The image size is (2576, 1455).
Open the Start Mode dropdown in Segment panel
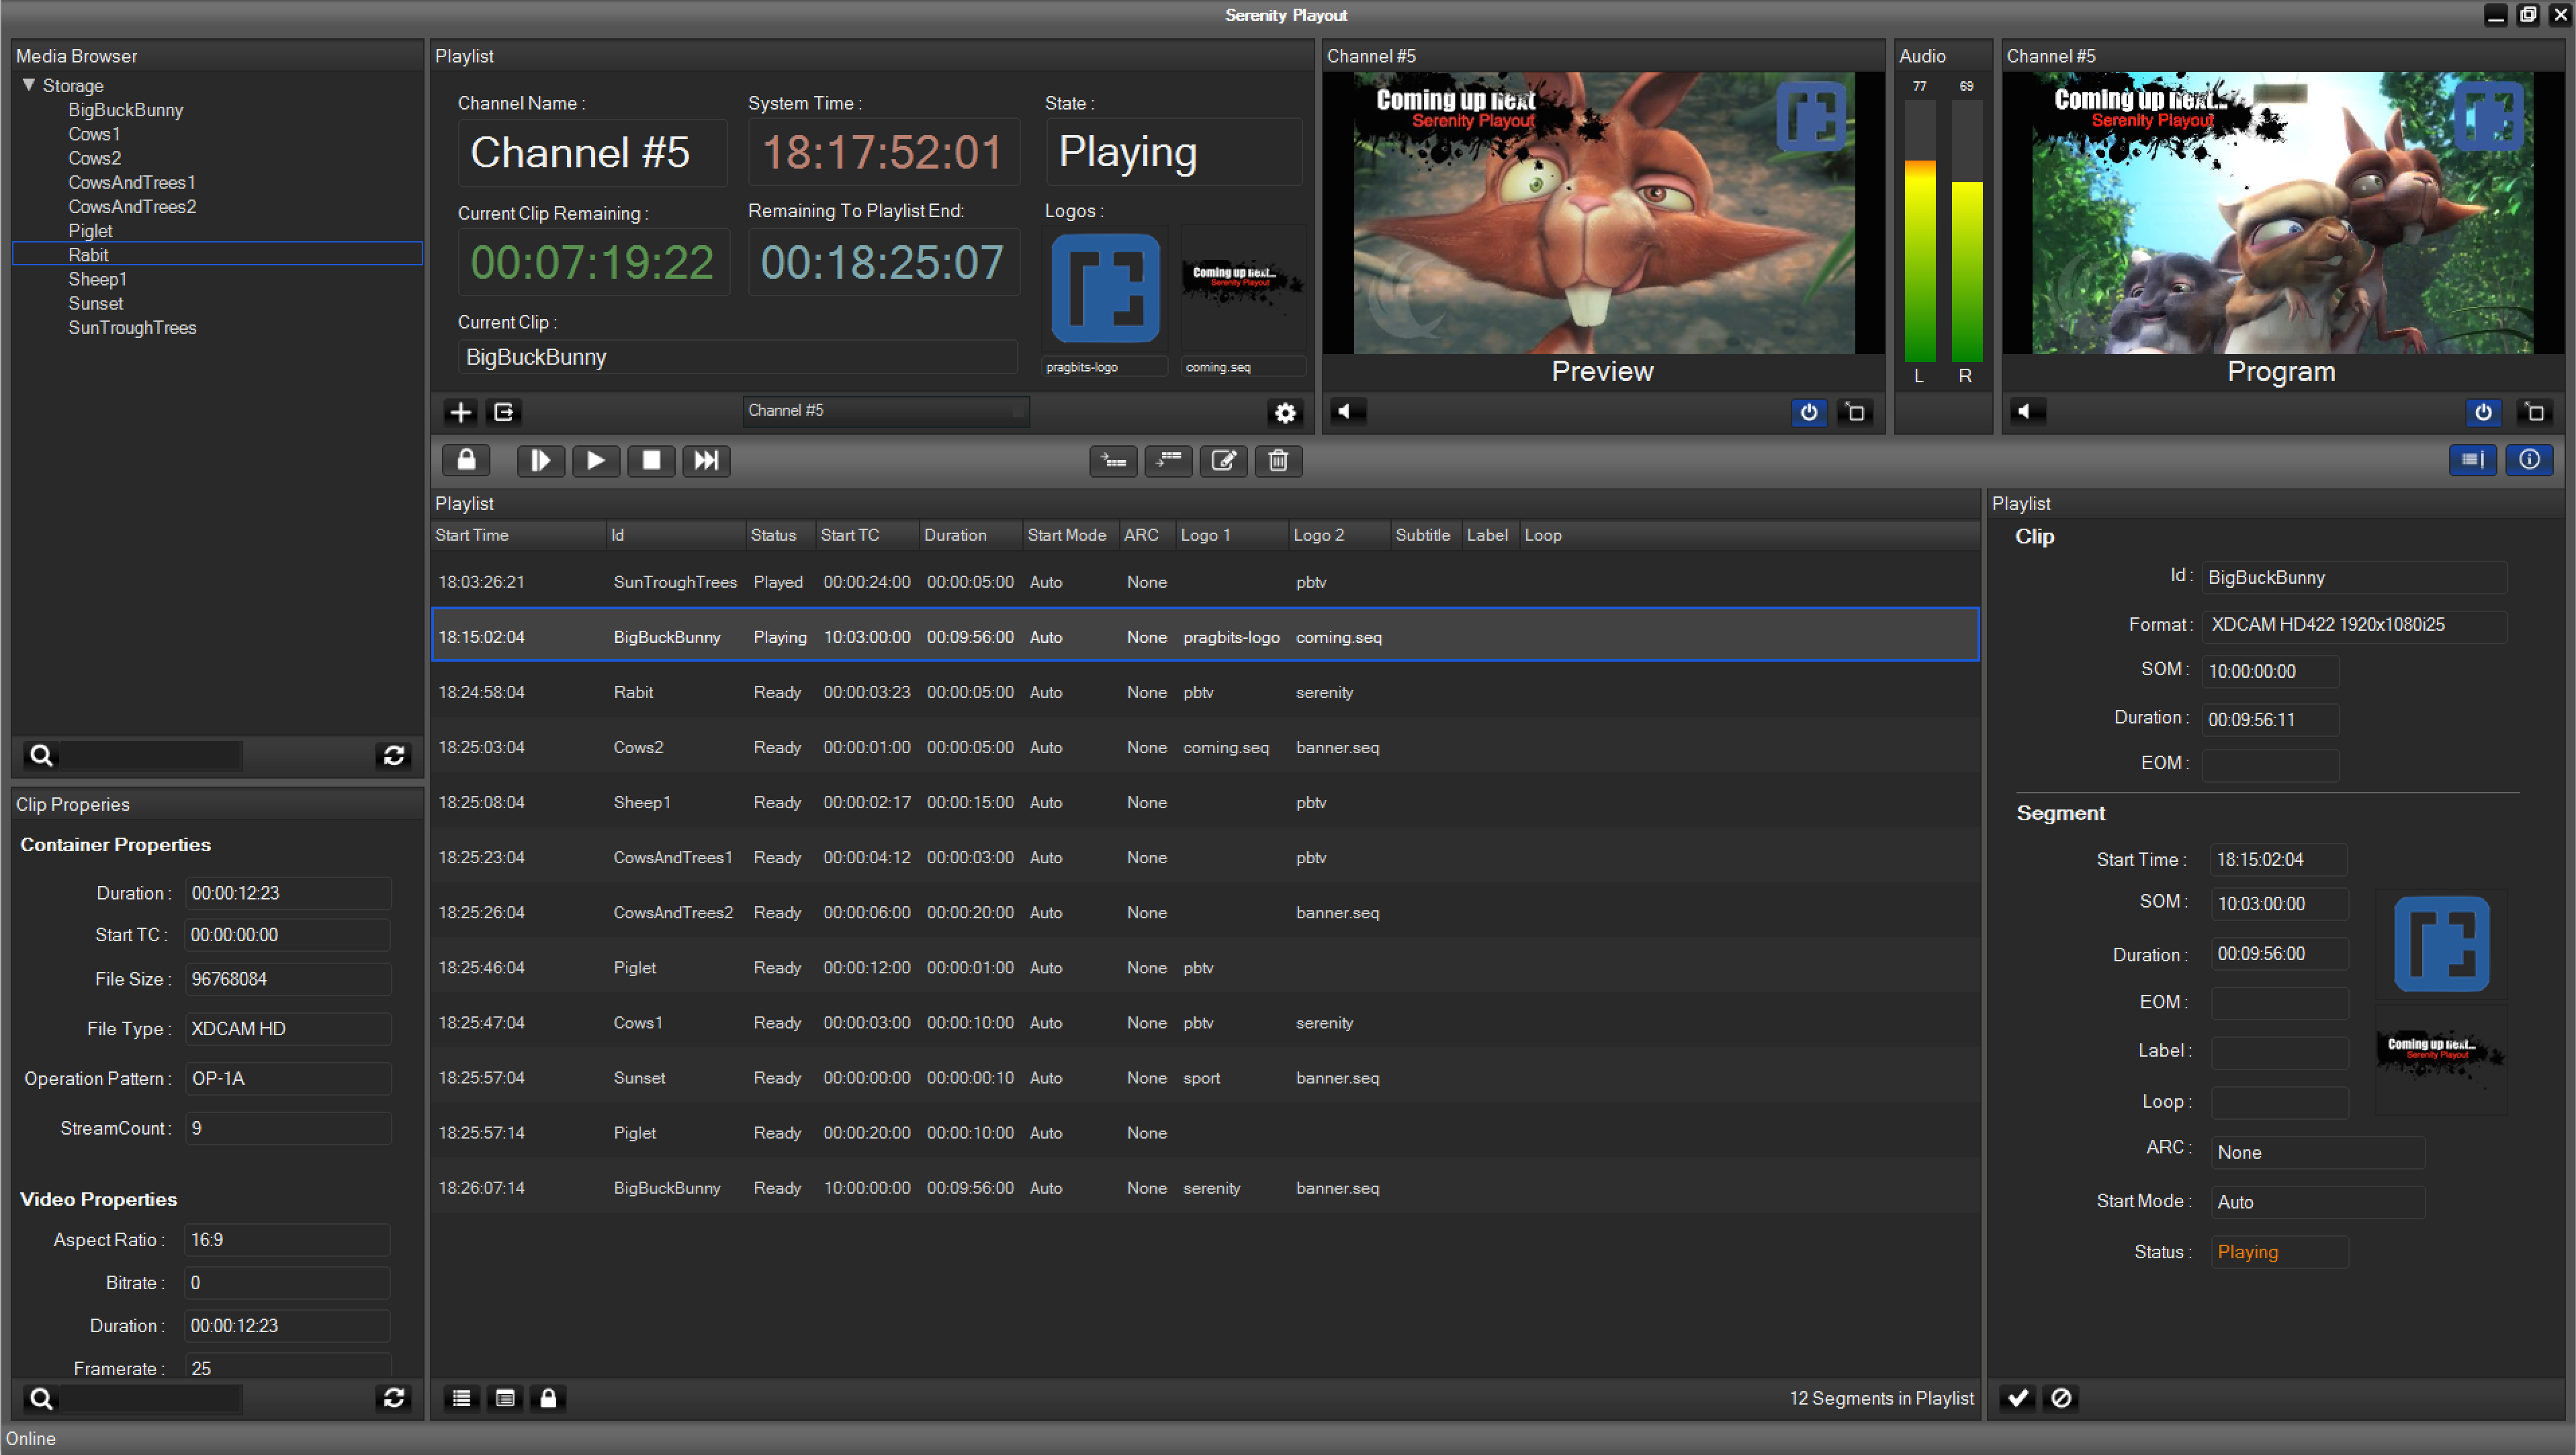pyautogui.click(x=2318, y=1202)
